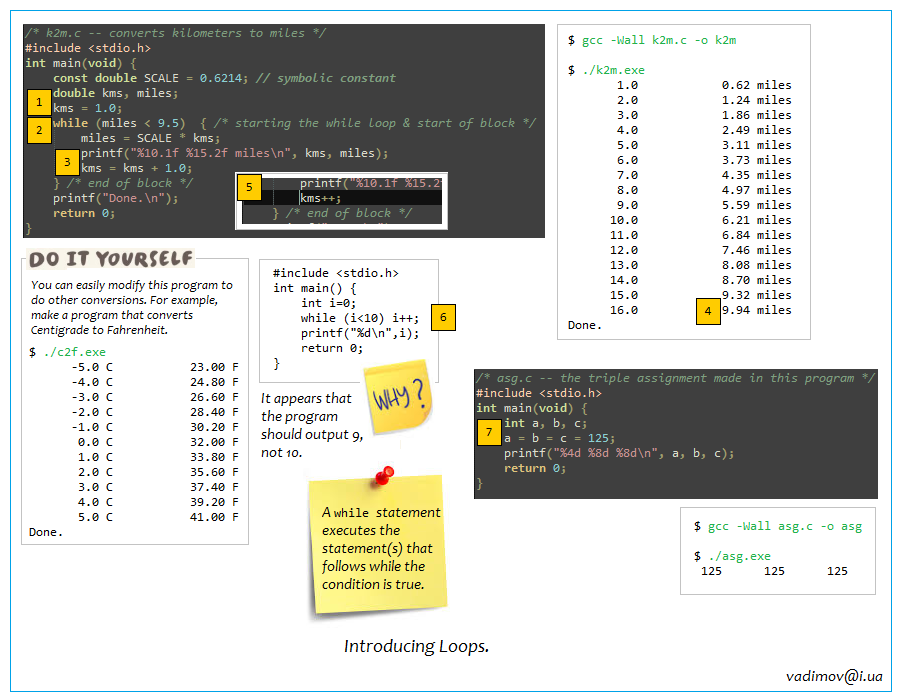The image size is (900, 700).
Task: Click the '$ ./k2m.exe' command
Action: click(606, 70)
